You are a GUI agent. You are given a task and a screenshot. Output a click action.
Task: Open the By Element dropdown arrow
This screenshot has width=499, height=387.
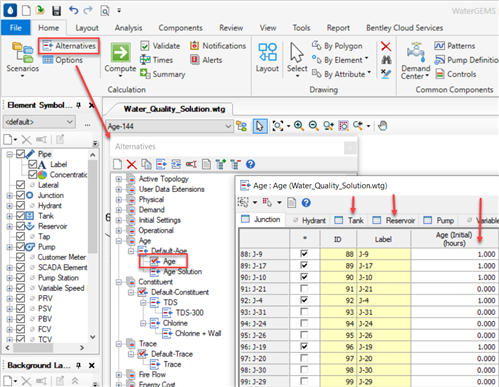pos(367,59)
